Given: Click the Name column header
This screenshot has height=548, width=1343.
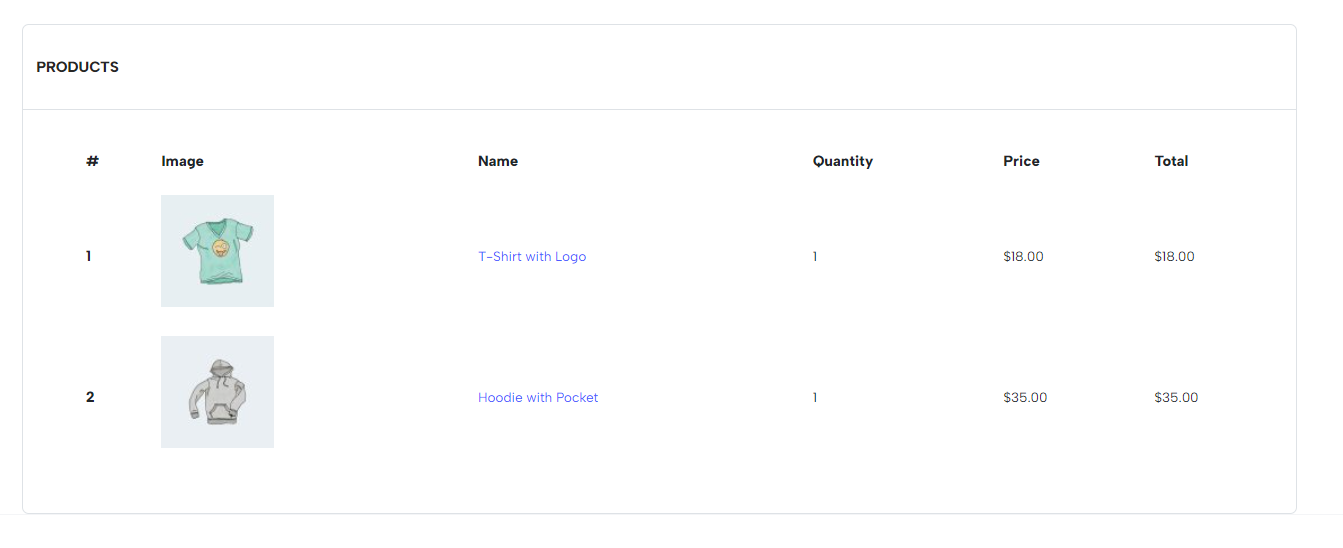Looking at the screenshot, I should (498, 161).
